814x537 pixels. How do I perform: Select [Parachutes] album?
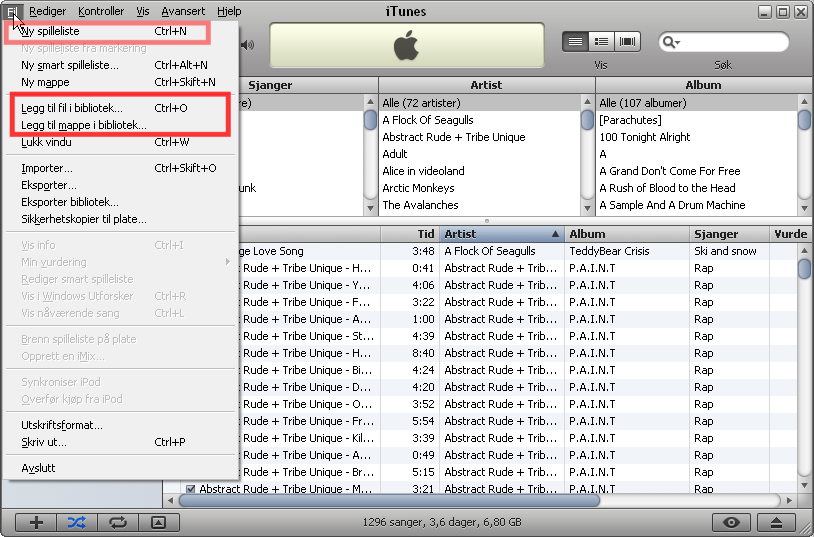(x=697, y=120)
